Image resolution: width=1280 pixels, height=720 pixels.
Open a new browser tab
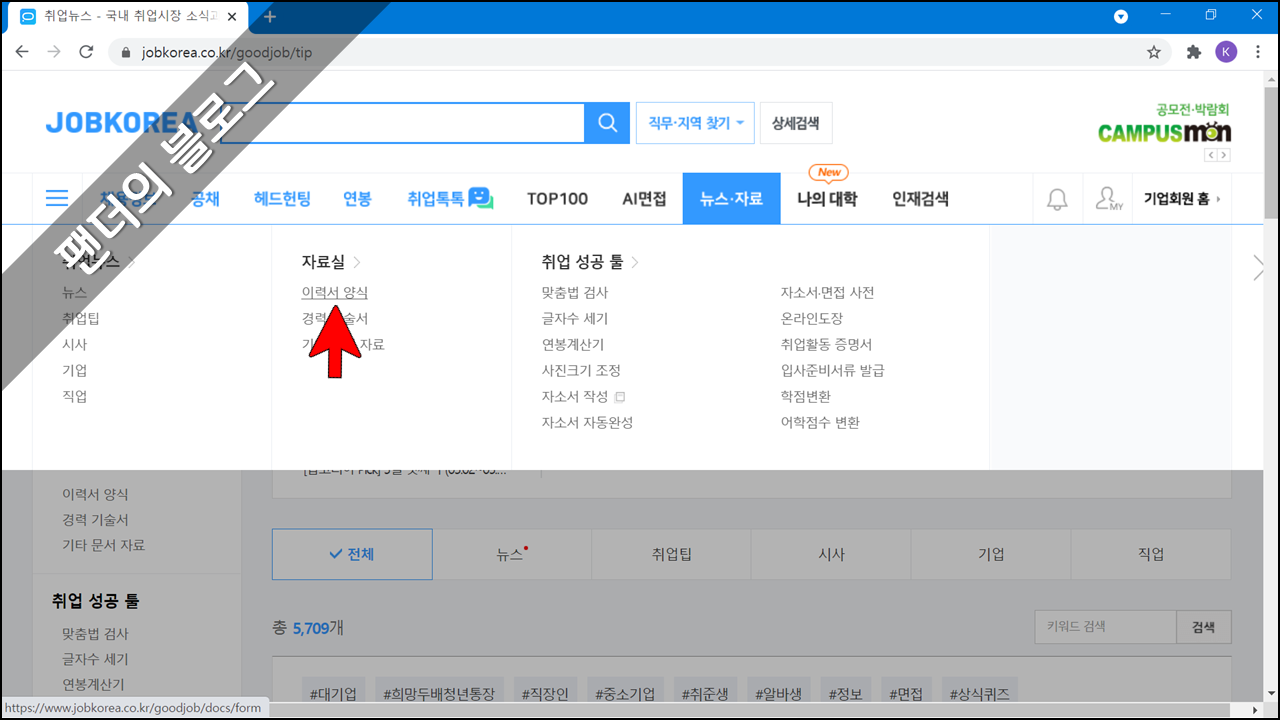[270, 16]
